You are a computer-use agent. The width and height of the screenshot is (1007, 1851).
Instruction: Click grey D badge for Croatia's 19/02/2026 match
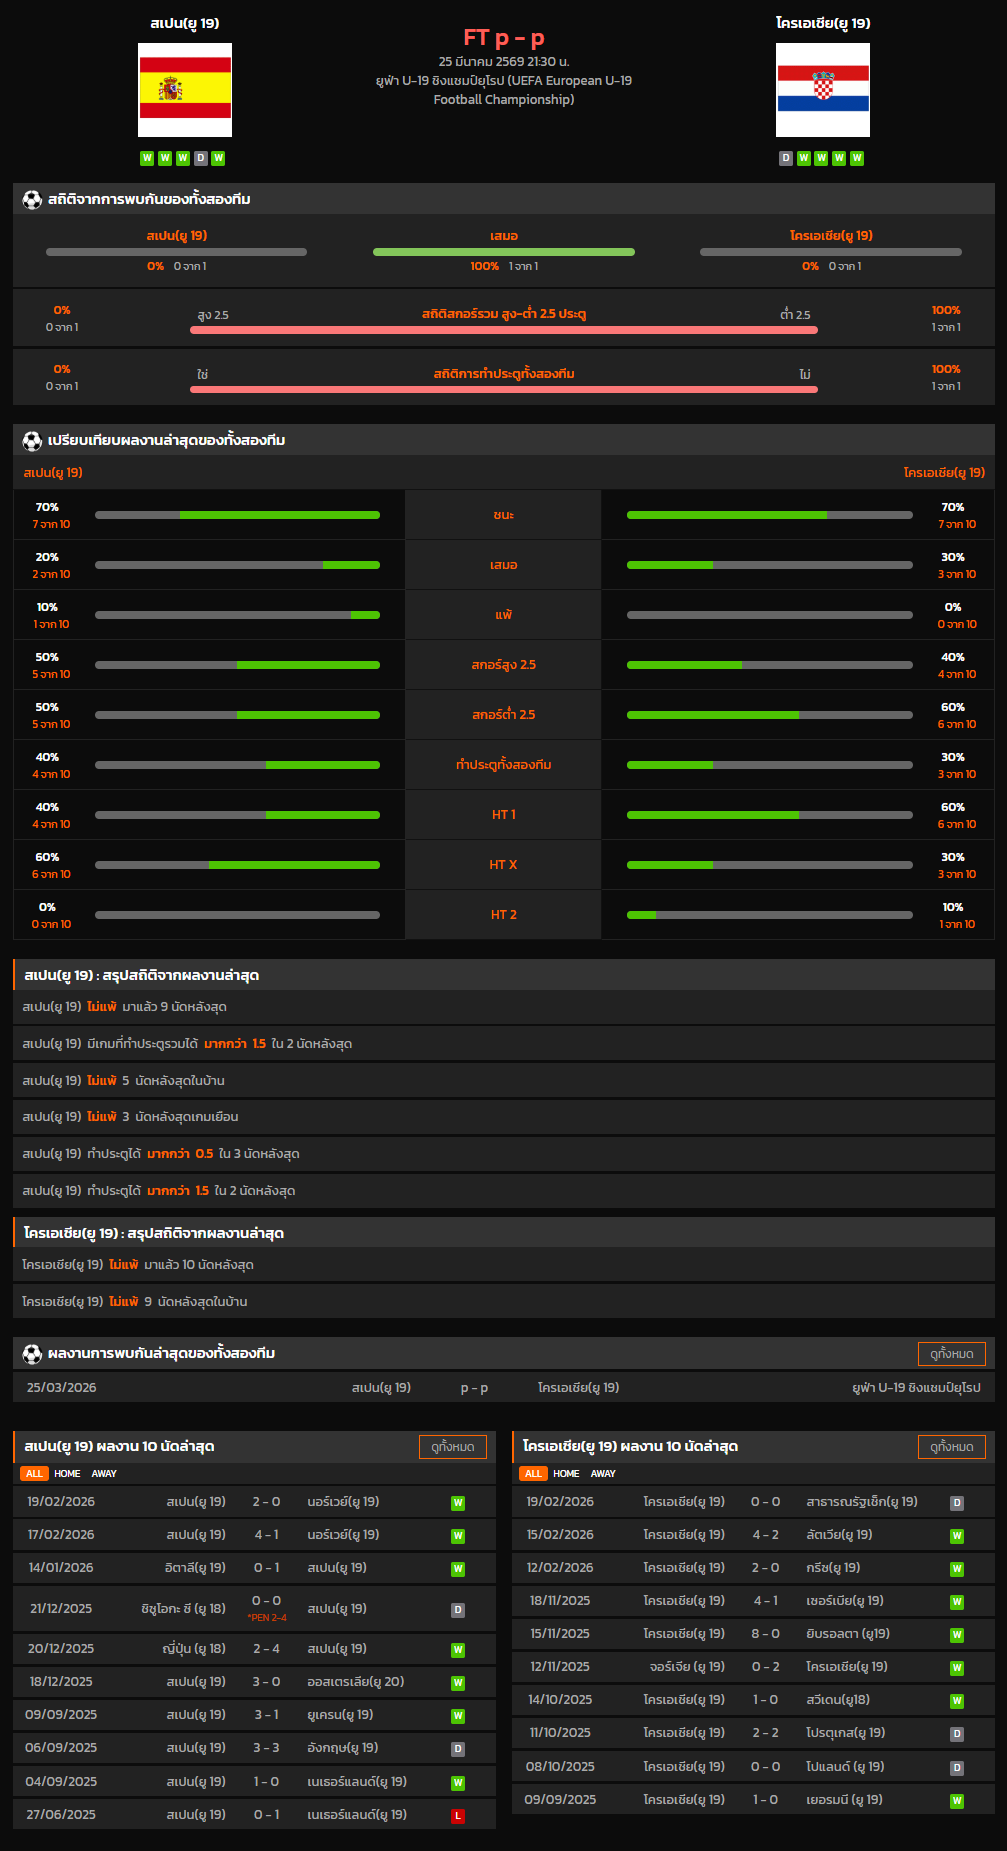(957, 1503)
